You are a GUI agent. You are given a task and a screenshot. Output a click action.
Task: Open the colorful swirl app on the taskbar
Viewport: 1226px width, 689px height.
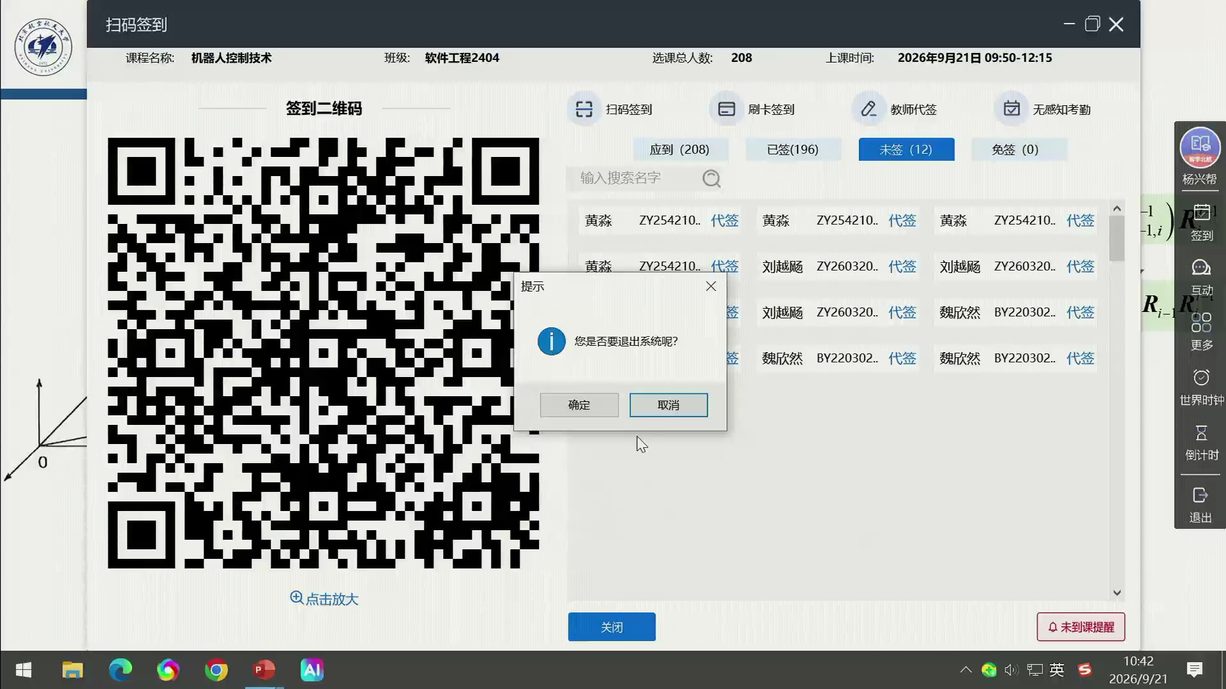[168, 670]
